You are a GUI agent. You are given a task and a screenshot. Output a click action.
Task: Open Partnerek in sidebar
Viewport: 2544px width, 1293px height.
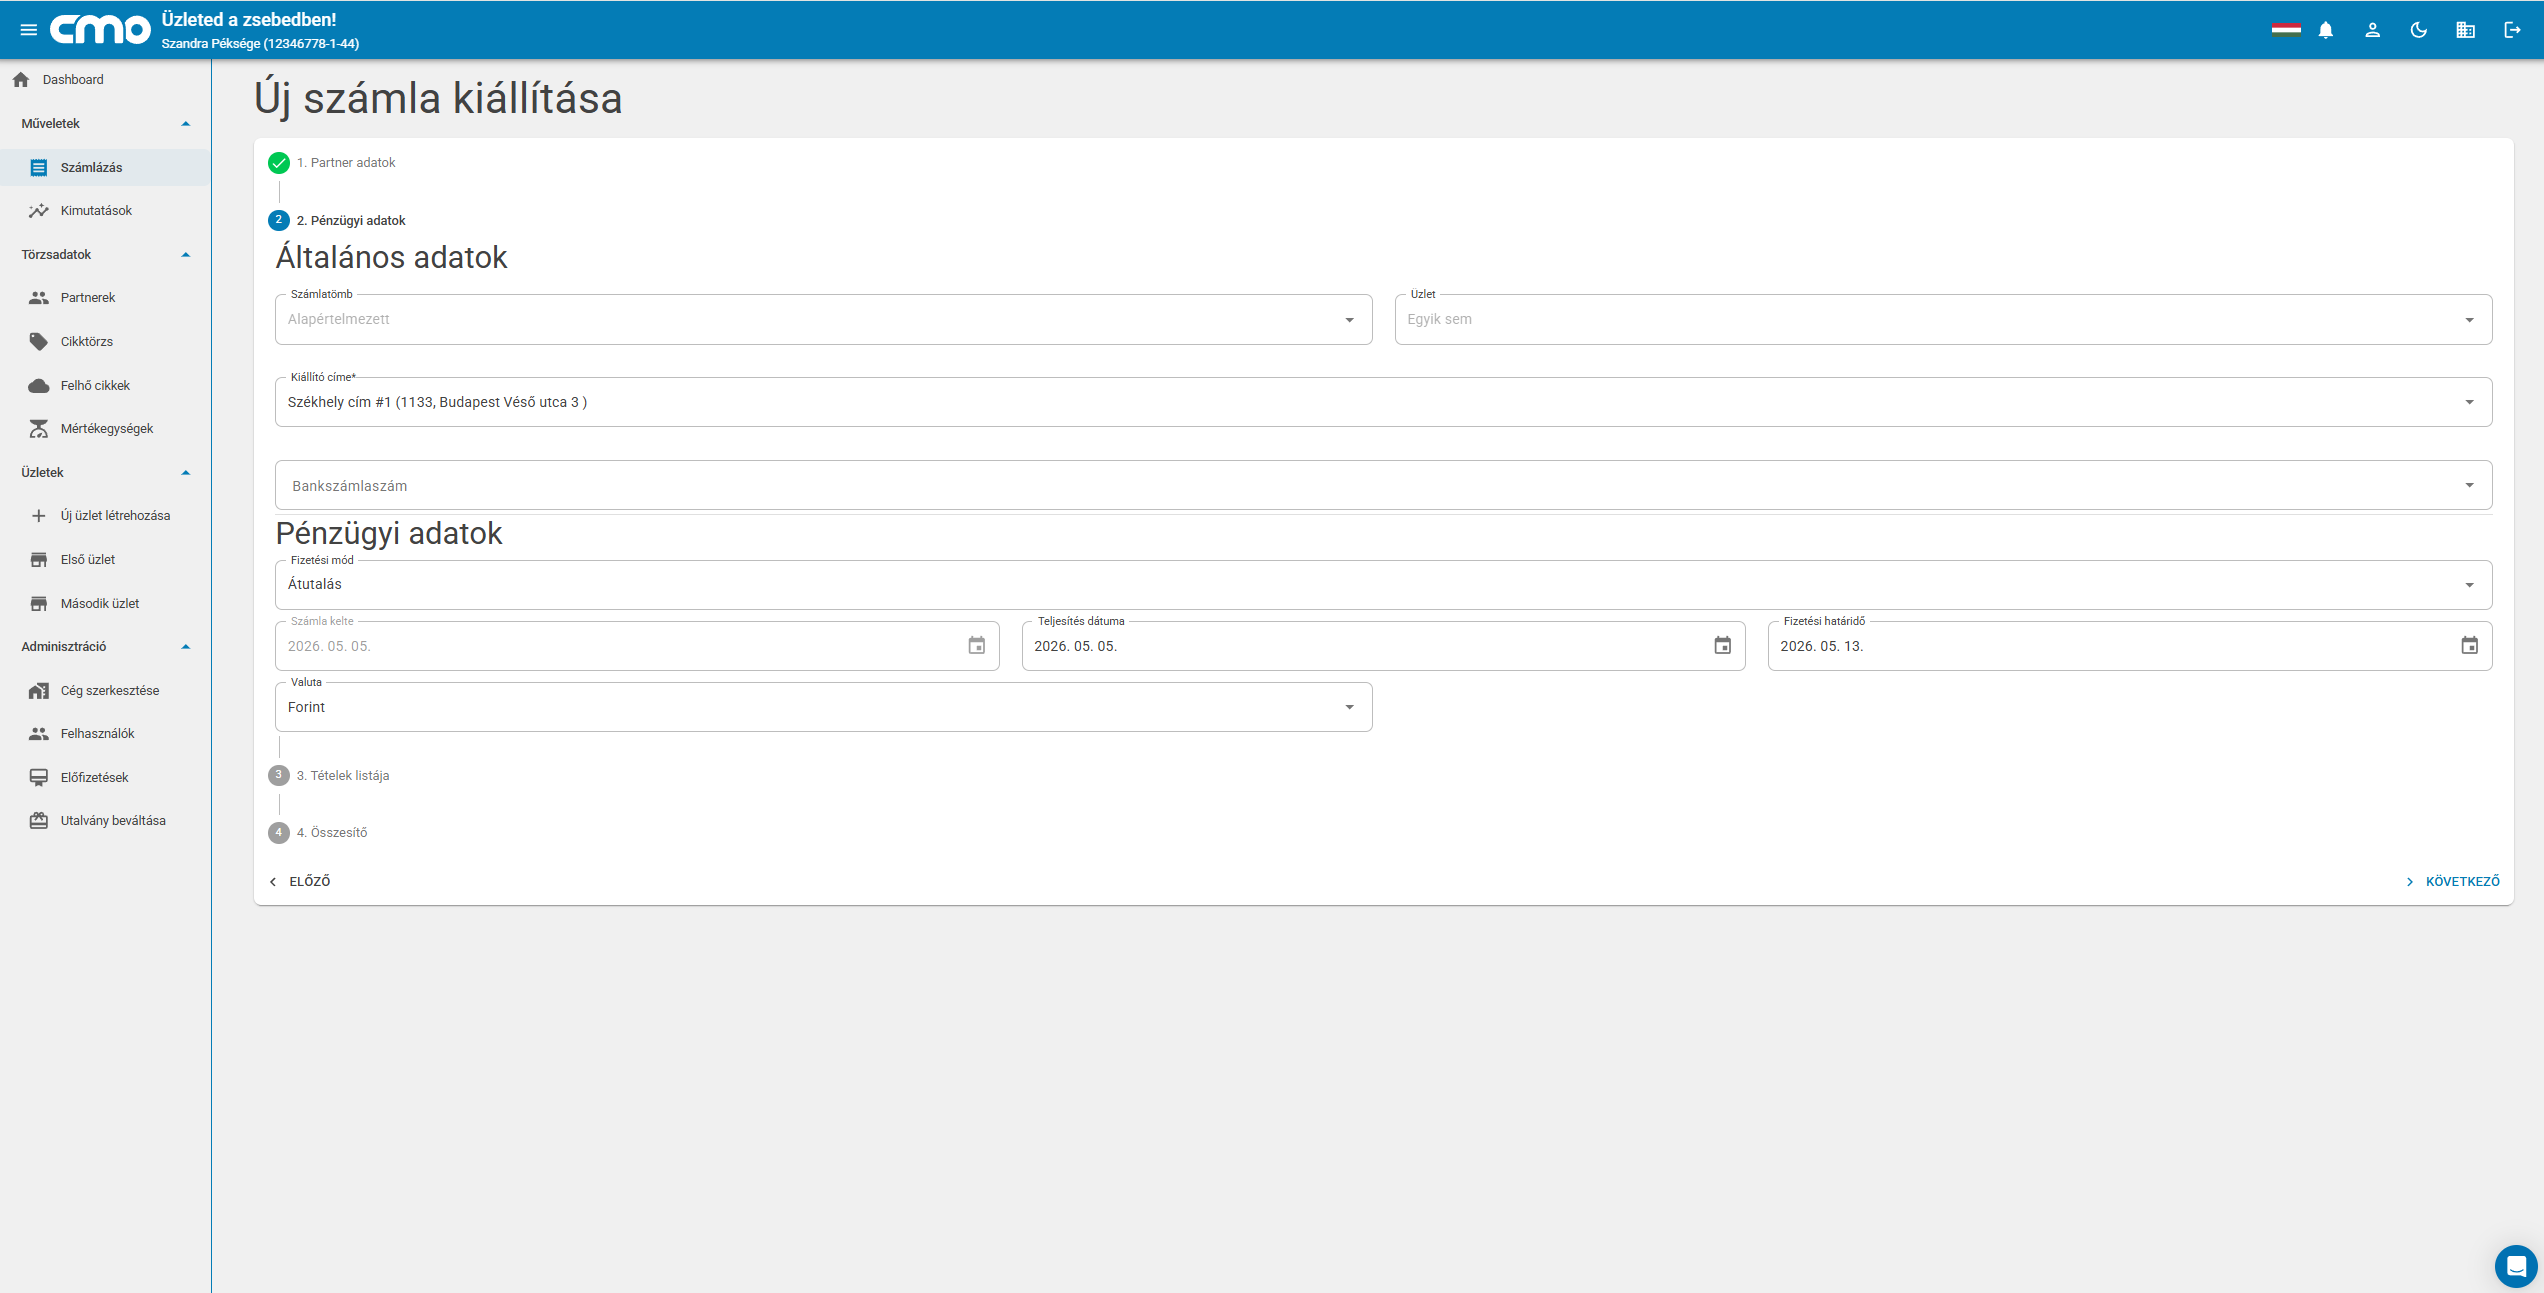click(x=105, y=298)
